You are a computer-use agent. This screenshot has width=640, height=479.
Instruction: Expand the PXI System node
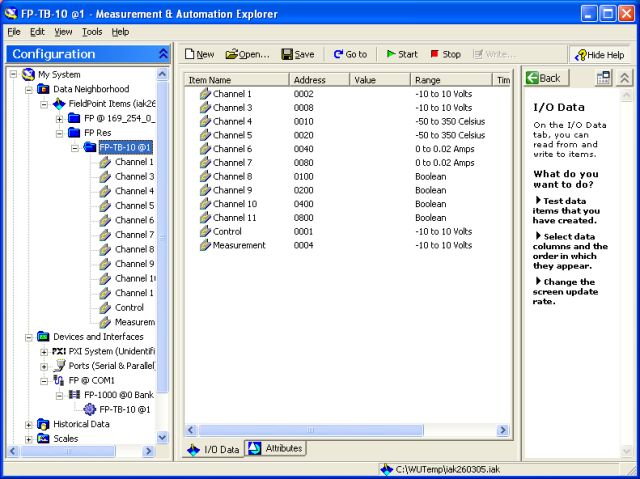click(x=44, y=351)
